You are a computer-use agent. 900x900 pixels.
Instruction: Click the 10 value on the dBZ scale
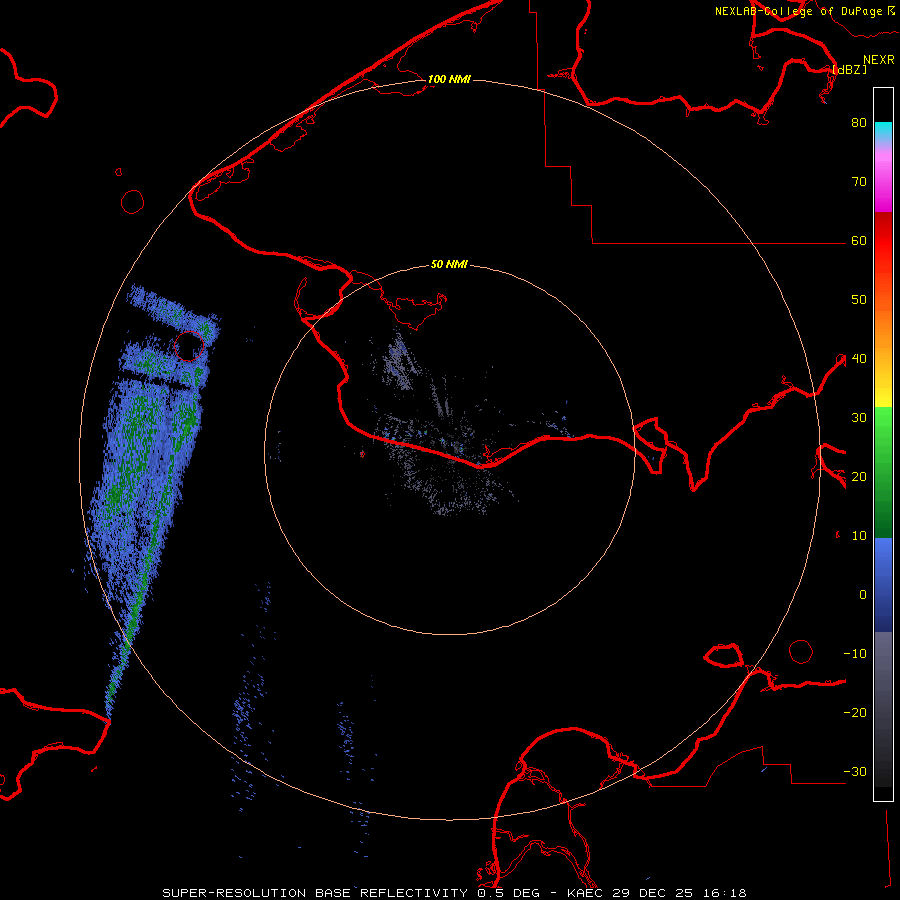[859, 536]
